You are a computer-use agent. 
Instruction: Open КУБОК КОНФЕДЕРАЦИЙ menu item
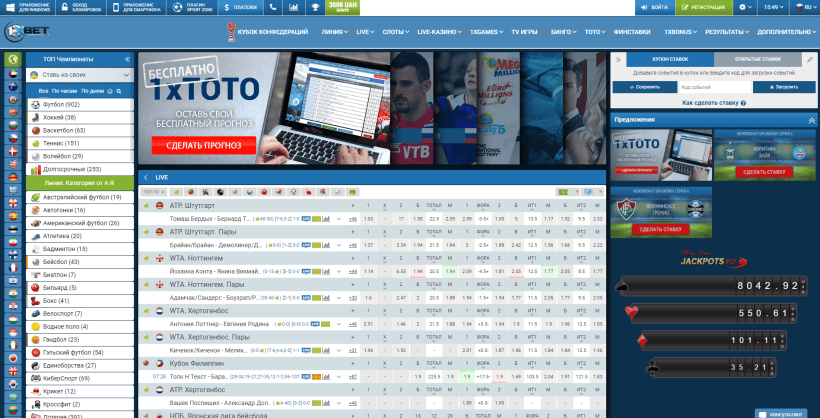click(x=267, y=32)
